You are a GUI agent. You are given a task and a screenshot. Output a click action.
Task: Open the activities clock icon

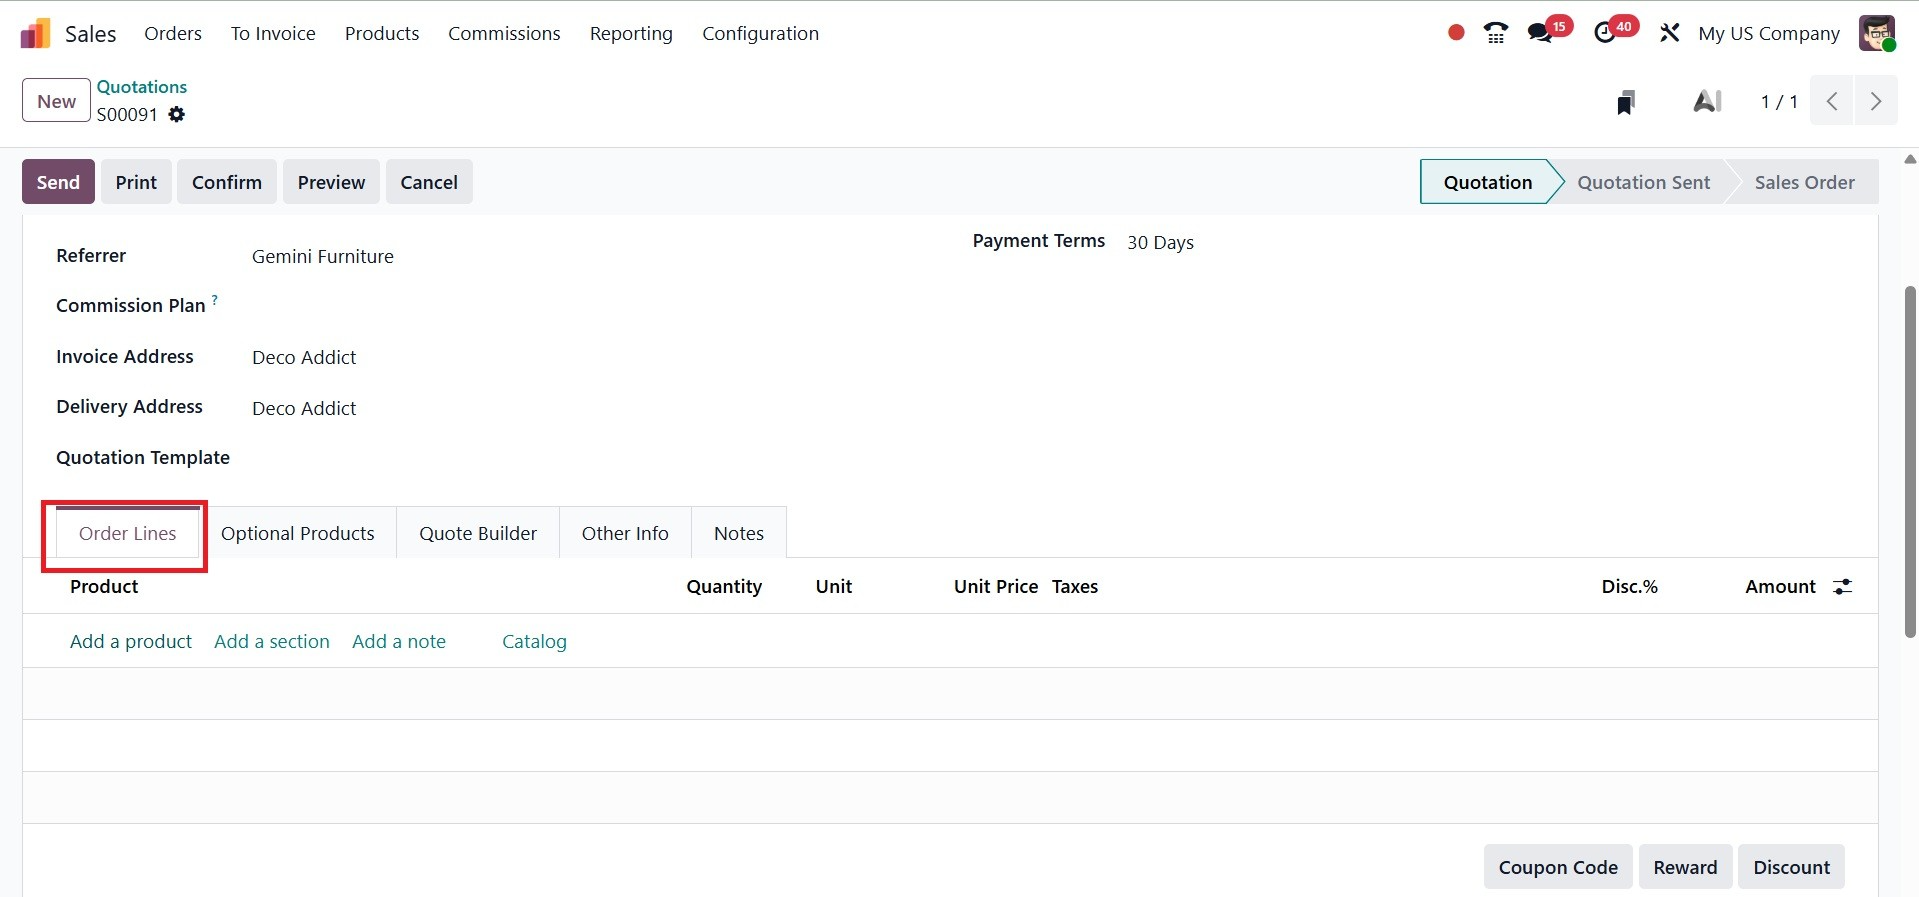point(1605,33)
